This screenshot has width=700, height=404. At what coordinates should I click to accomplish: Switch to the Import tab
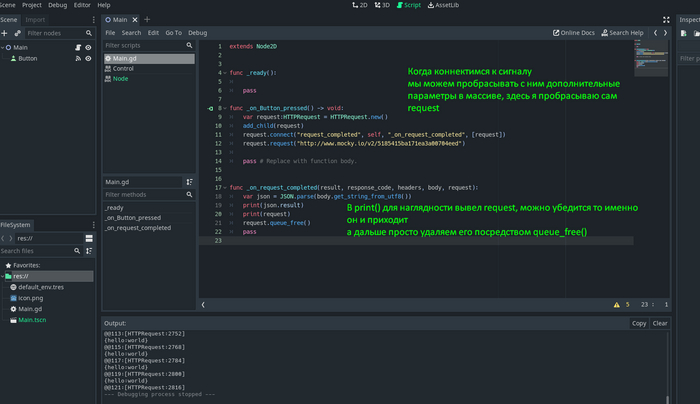pyautogui.click(x=35, y=19)
